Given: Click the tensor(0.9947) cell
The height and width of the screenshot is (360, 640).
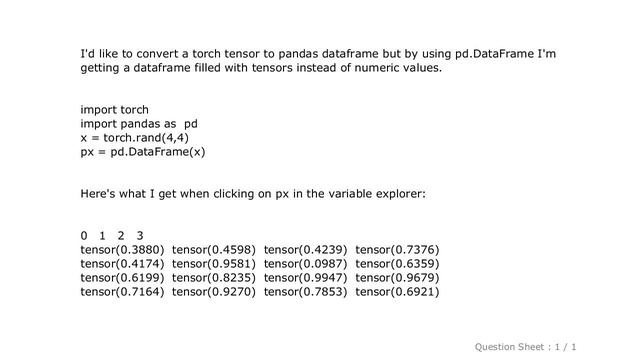Looking at the screenshot, I should 305,278.
